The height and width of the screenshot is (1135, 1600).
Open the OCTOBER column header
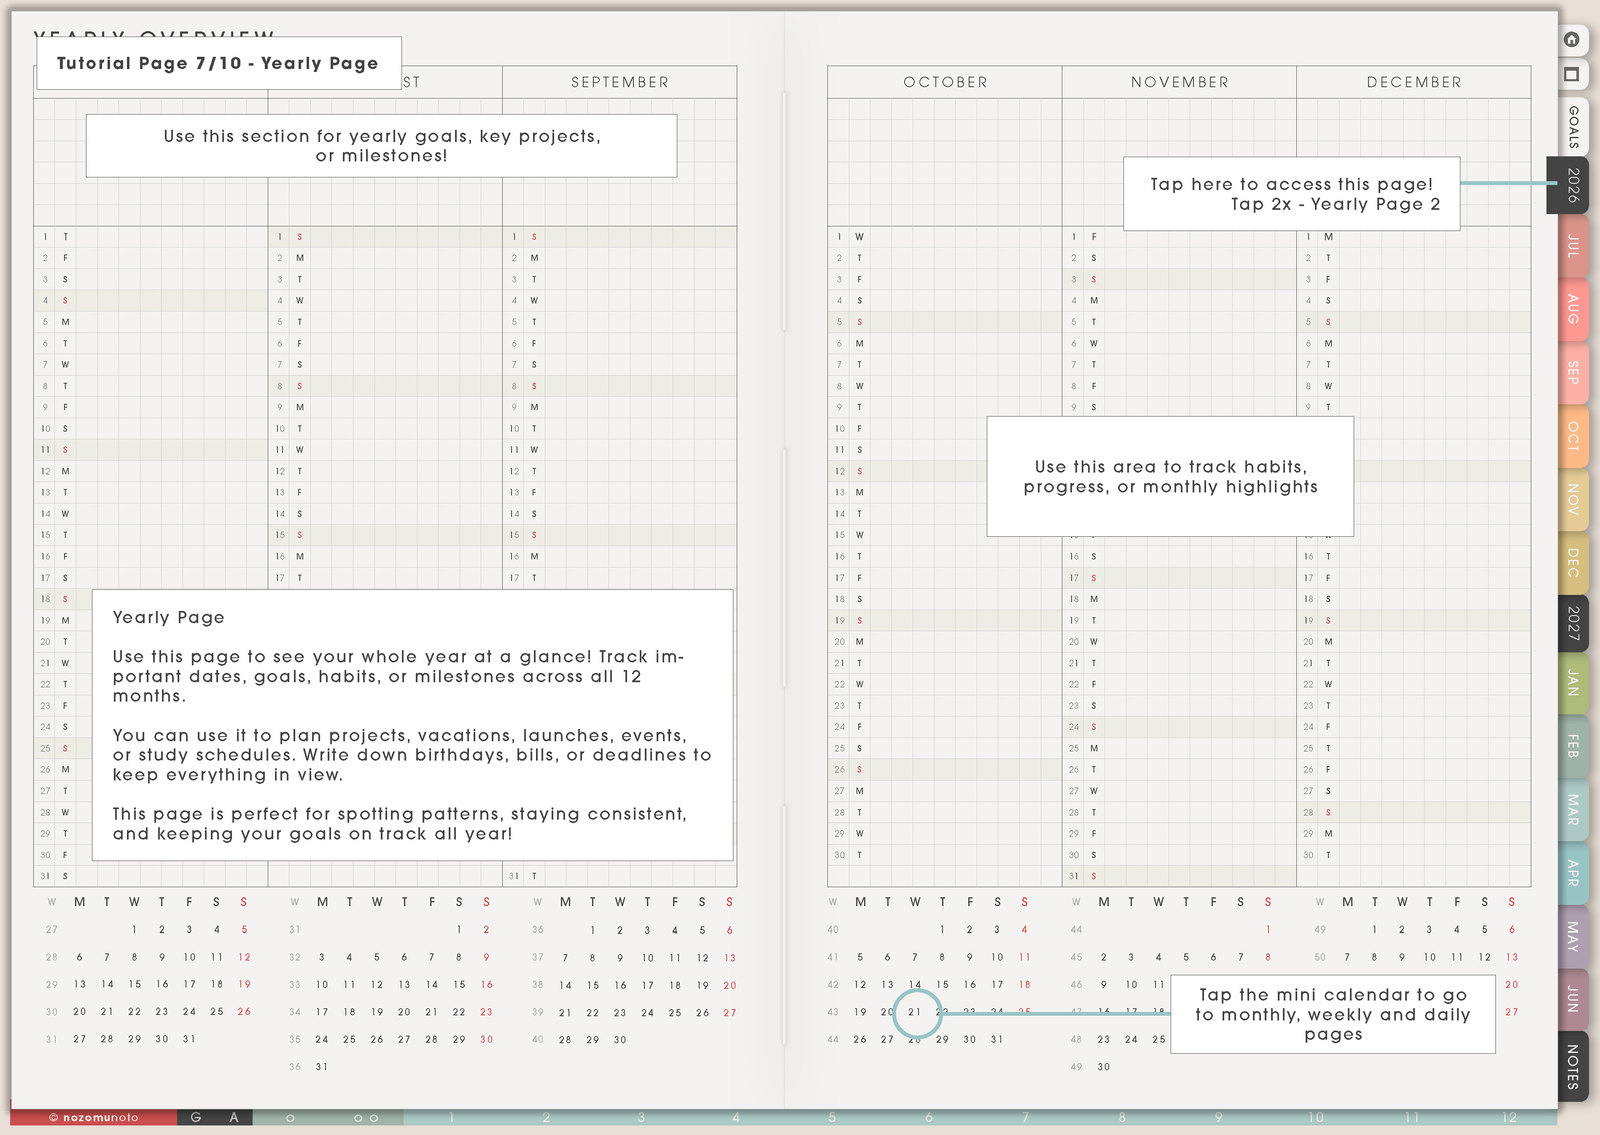(945, 82)
